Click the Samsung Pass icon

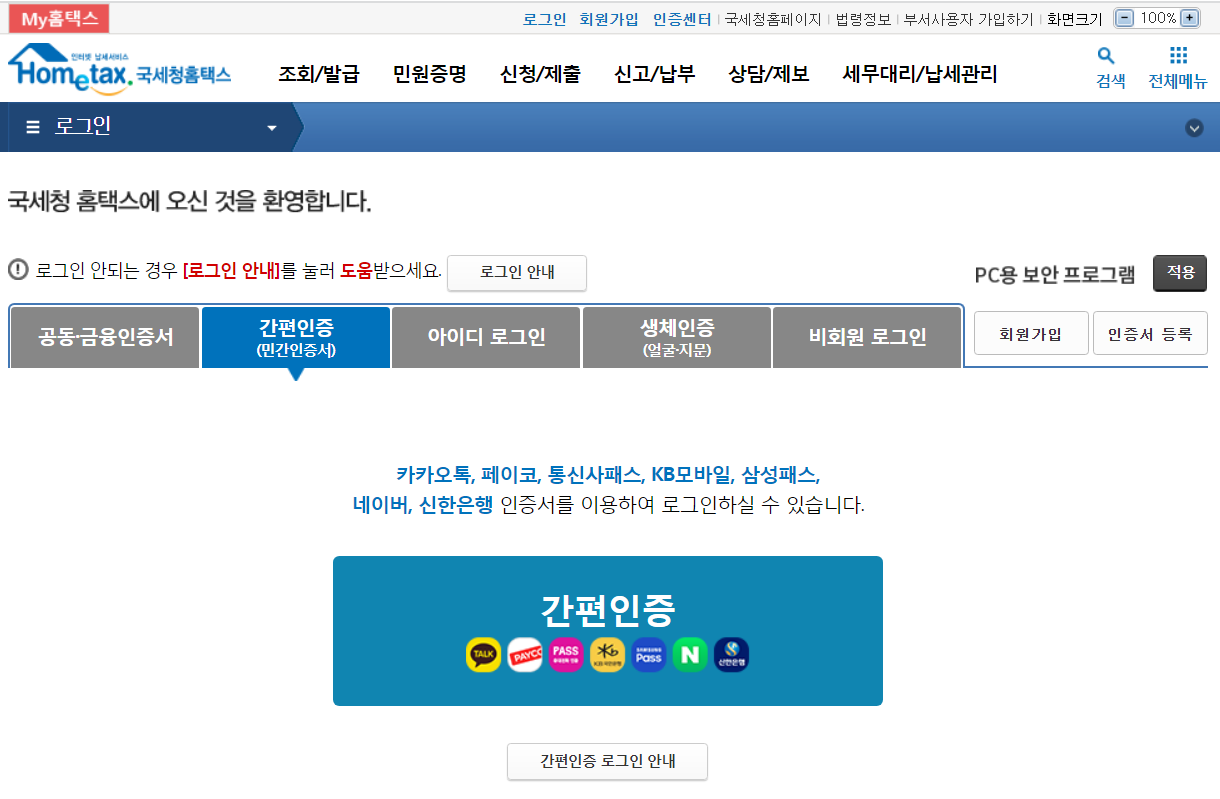tap(649, 655)
